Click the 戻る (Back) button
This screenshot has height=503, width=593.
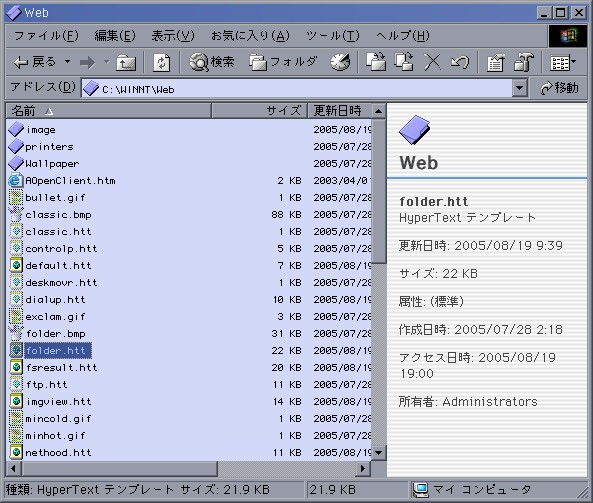point(35,62)
